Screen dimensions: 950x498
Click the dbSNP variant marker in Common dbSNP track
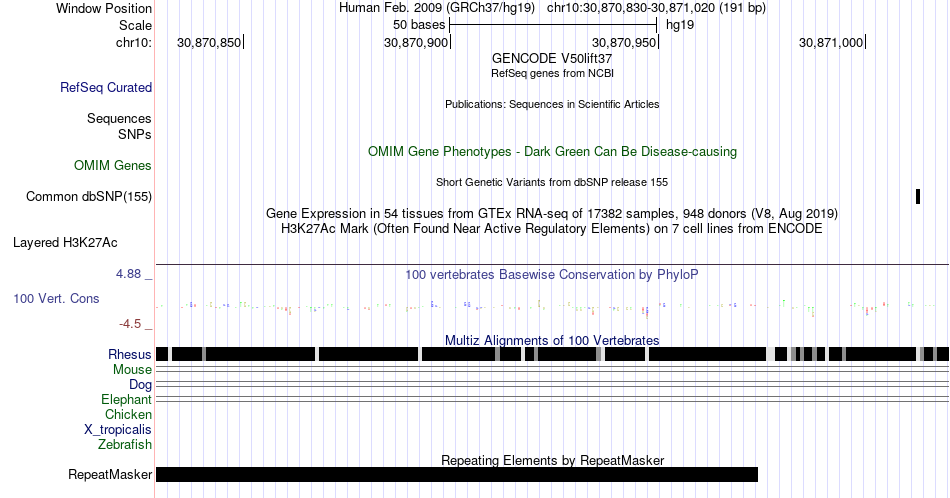pos(918,196)
